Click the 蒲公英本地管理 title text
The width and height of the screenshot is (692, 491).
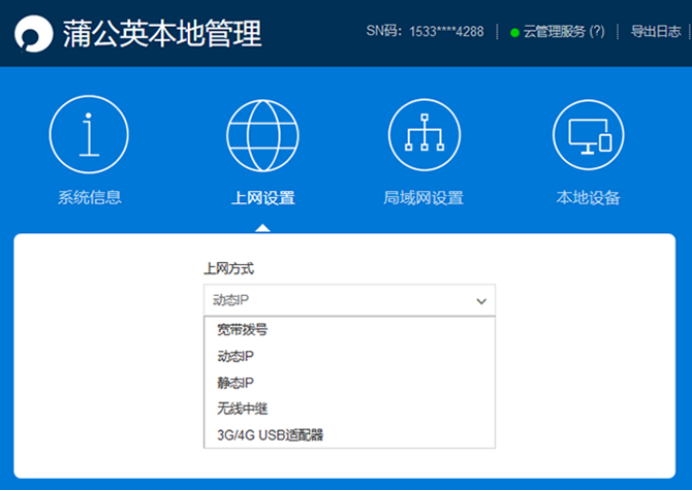[x=162, y=34]
